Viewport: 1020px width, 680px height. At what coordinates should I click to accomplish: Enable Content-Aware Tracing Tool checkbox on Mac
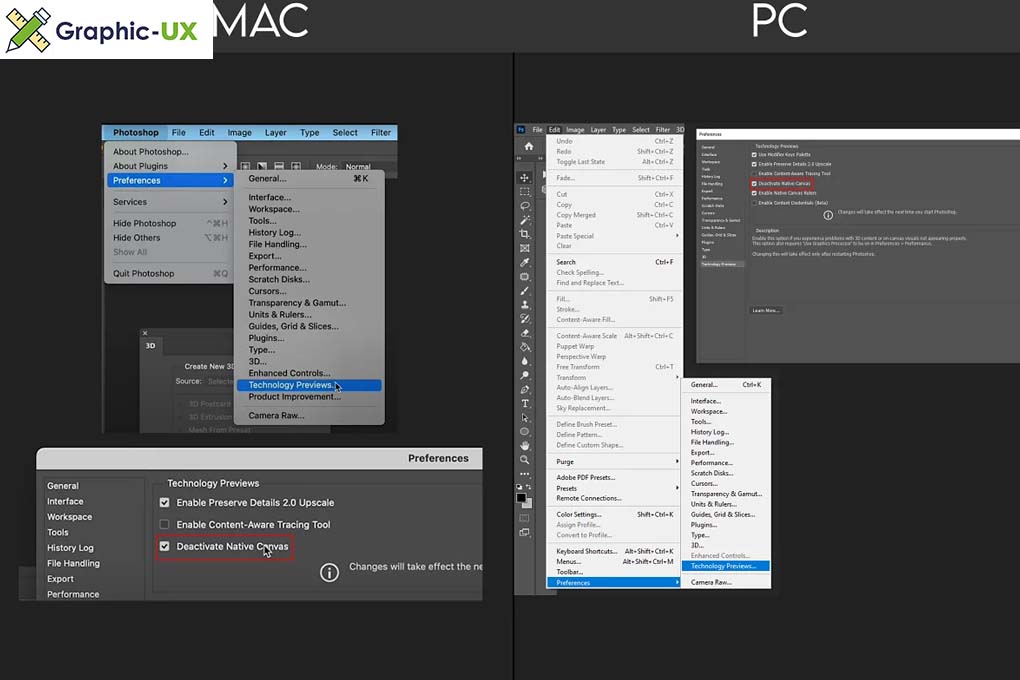165,525
